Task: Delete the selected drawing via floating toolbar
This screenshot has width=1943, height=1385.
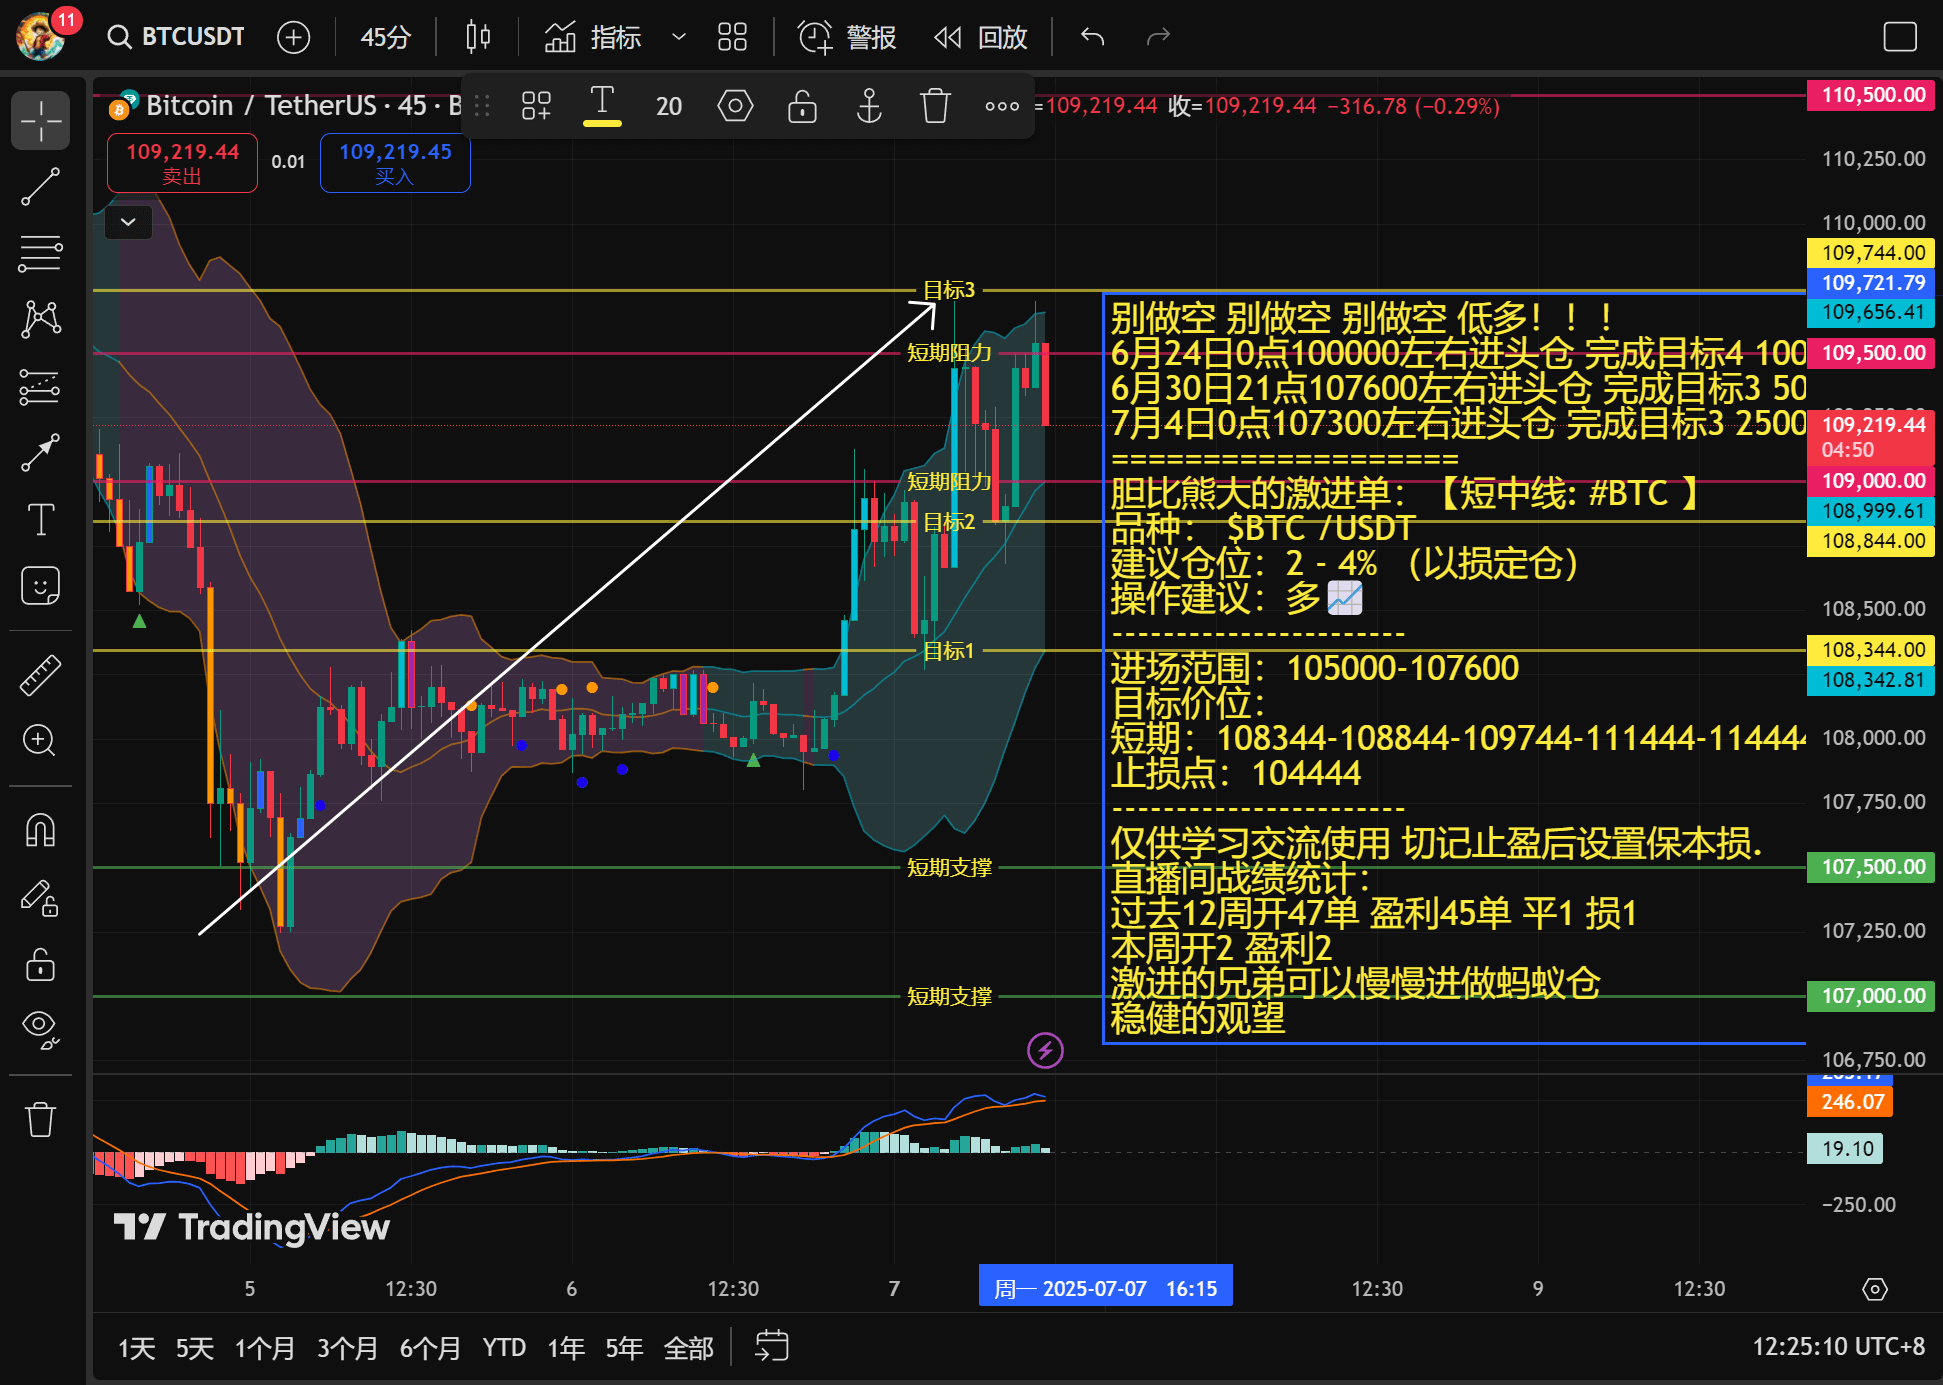Action: (935, 105)
